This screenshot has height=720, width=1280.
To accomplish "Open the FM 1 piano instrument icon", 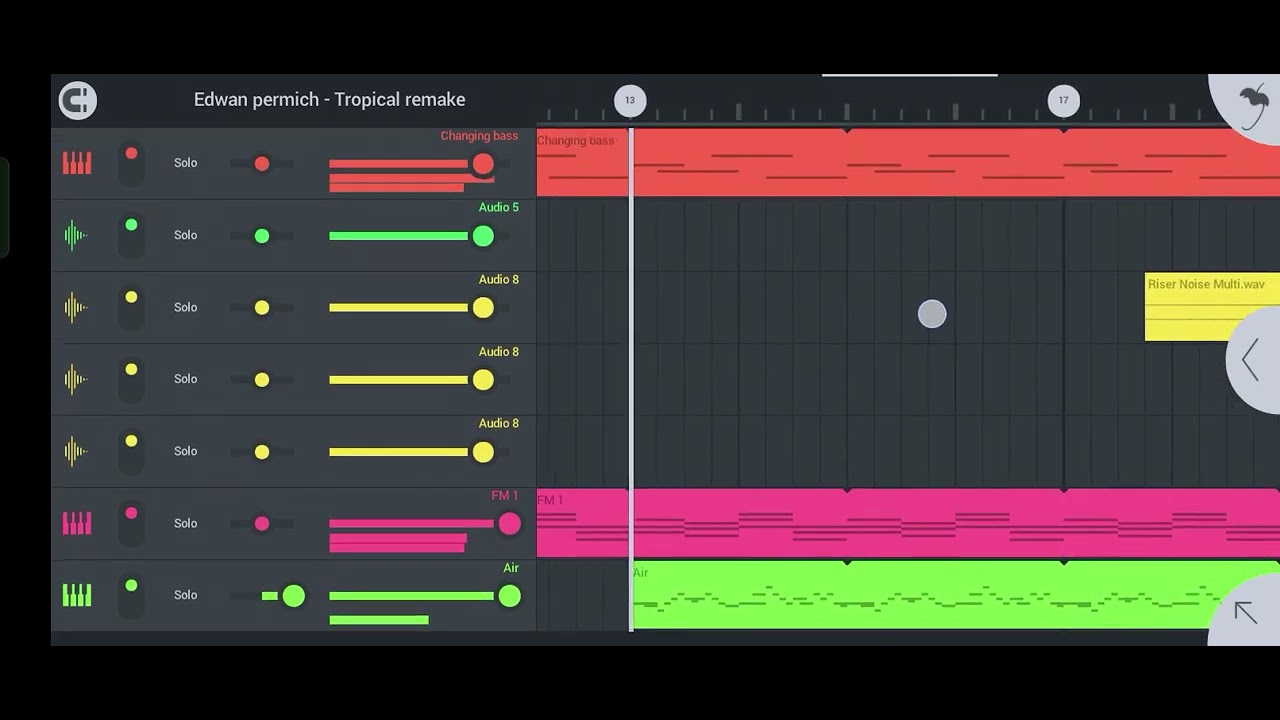I will 77,523.
